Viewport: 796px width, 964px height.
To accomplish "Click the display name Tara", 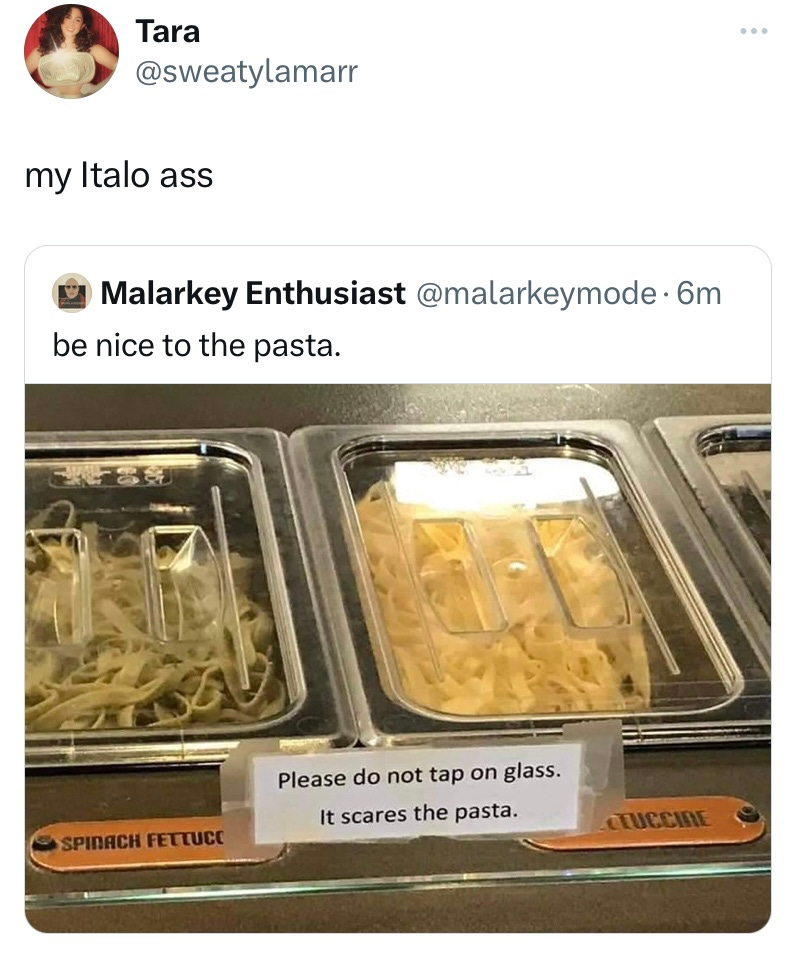I will [168, 31].
